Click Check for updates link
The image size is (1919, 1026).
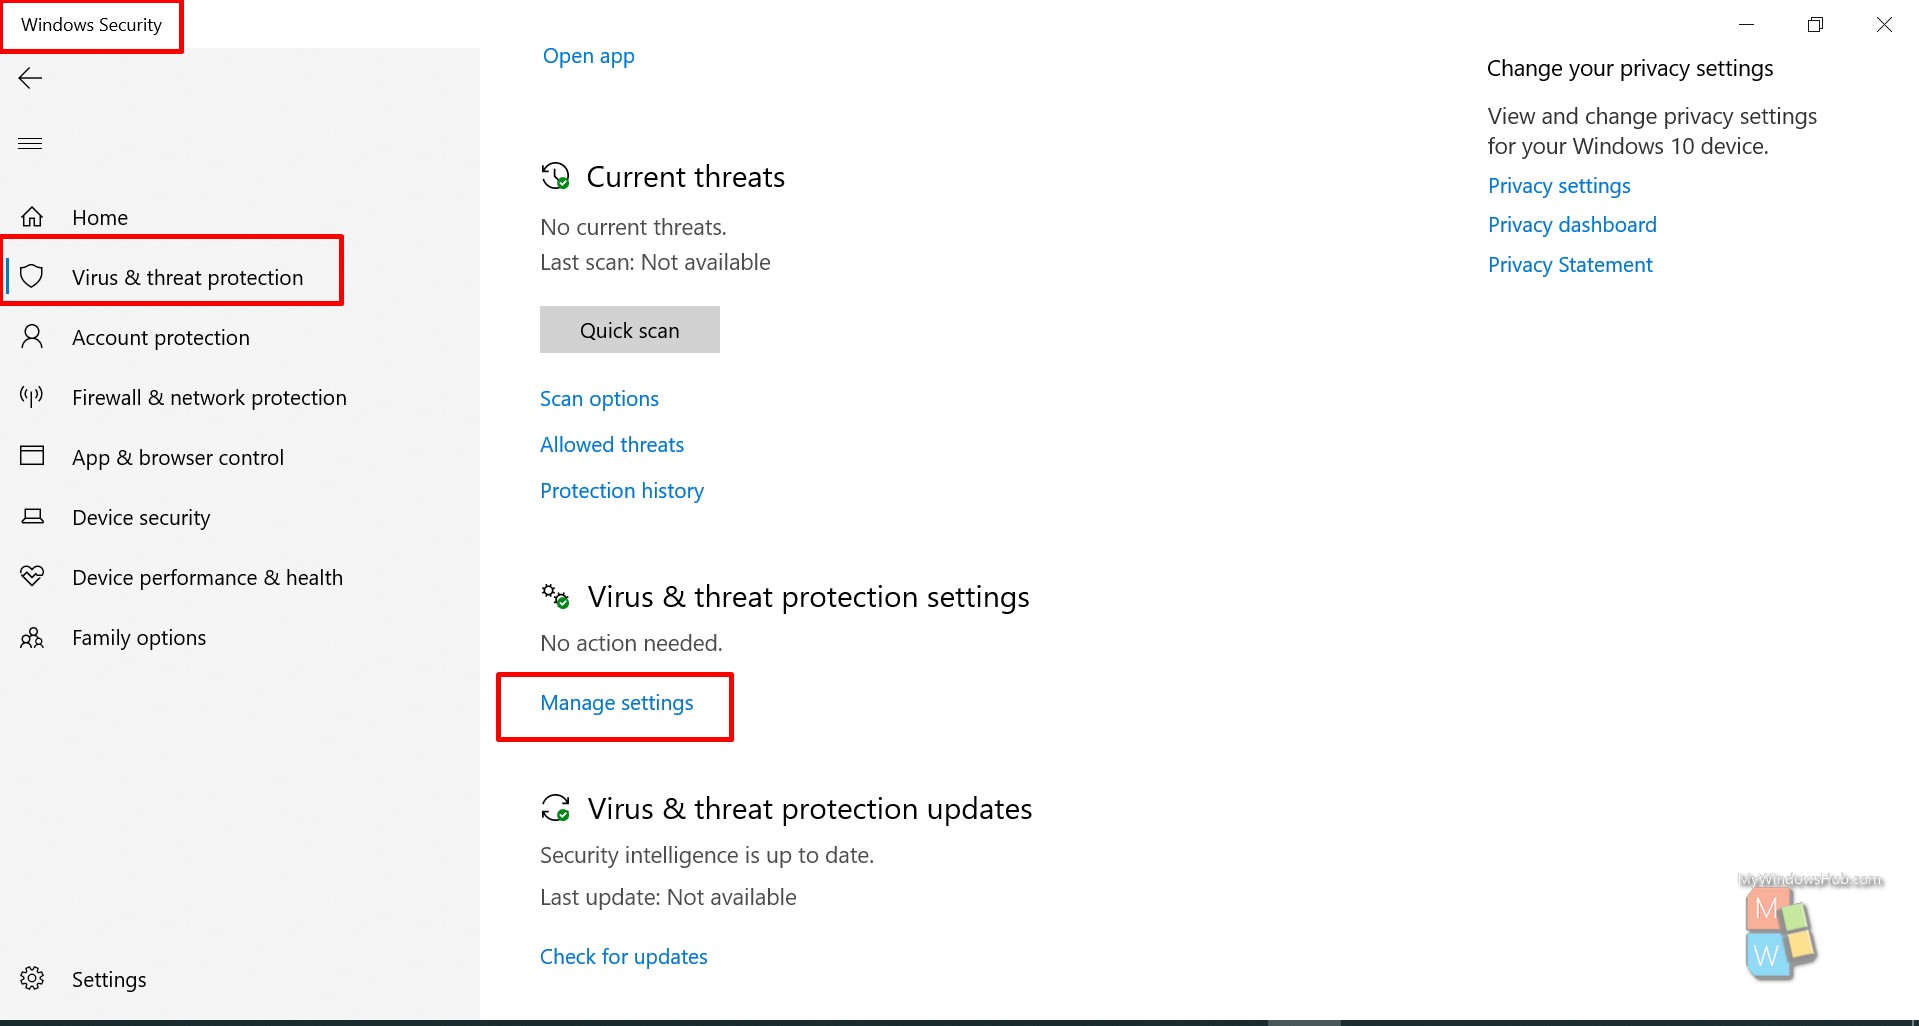coord(624,956)
